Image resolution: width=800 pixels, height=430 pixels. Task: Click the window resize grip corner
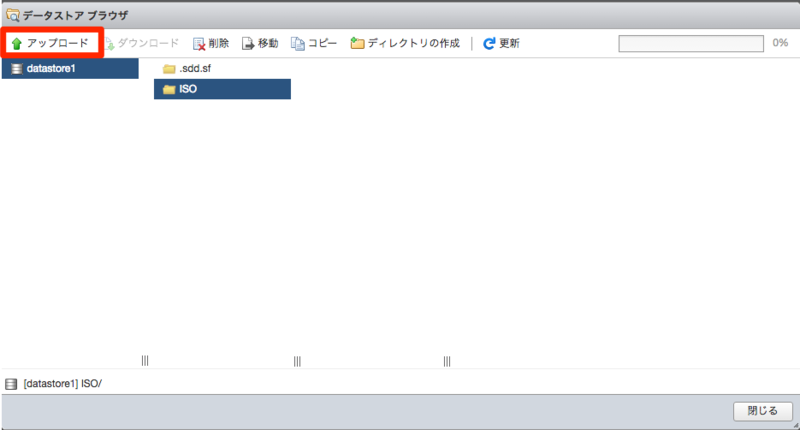click(795, 425)
